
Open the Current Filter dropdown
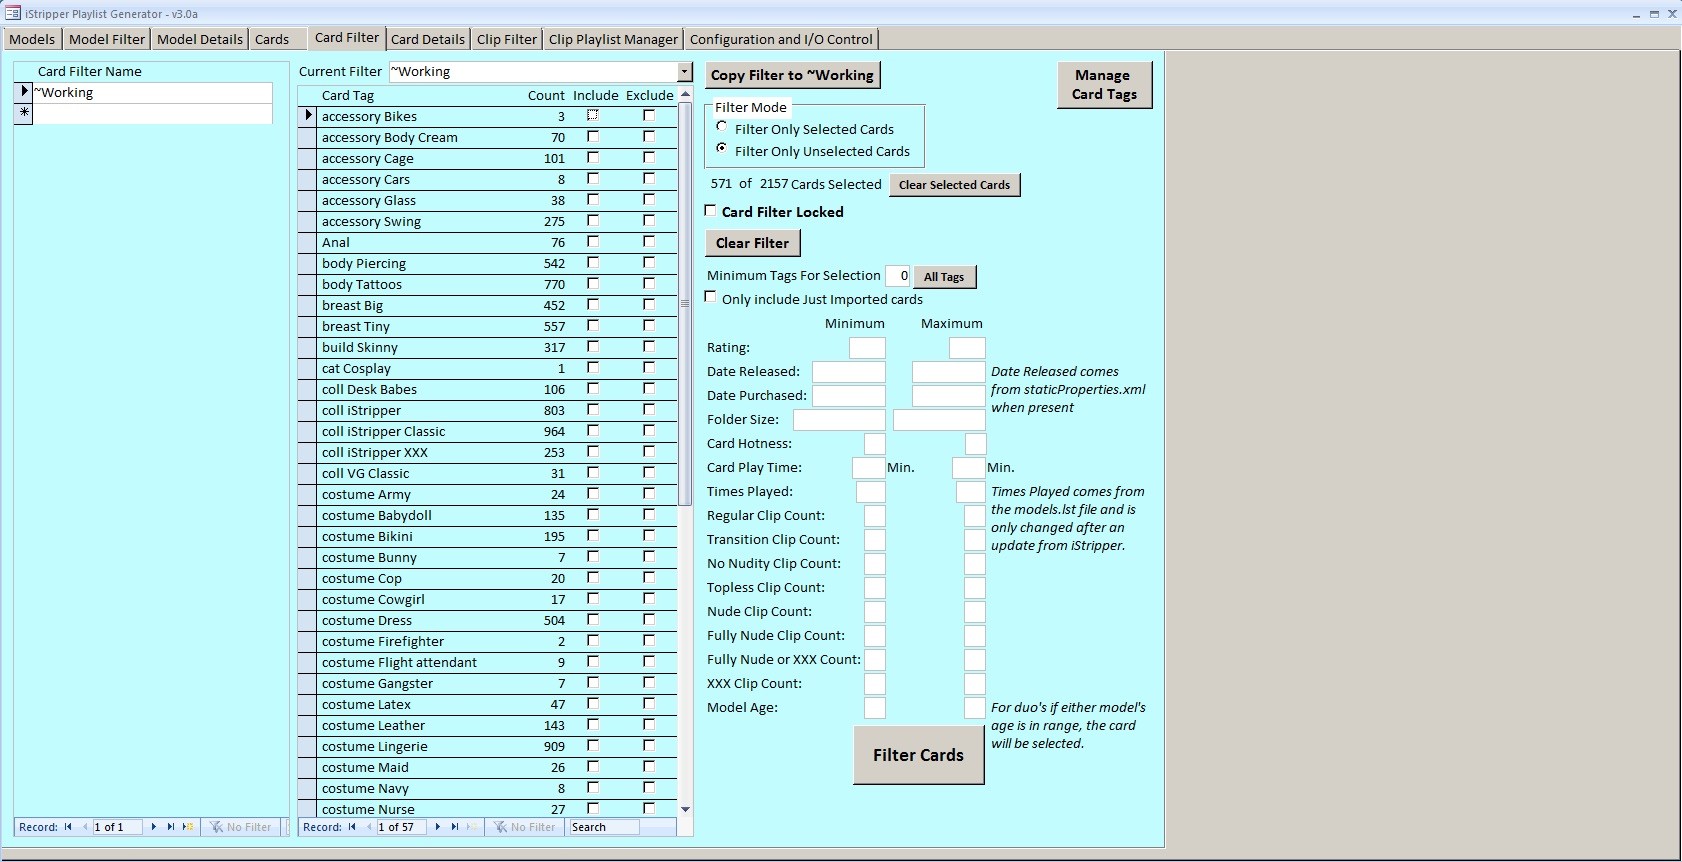pos(685,72)
